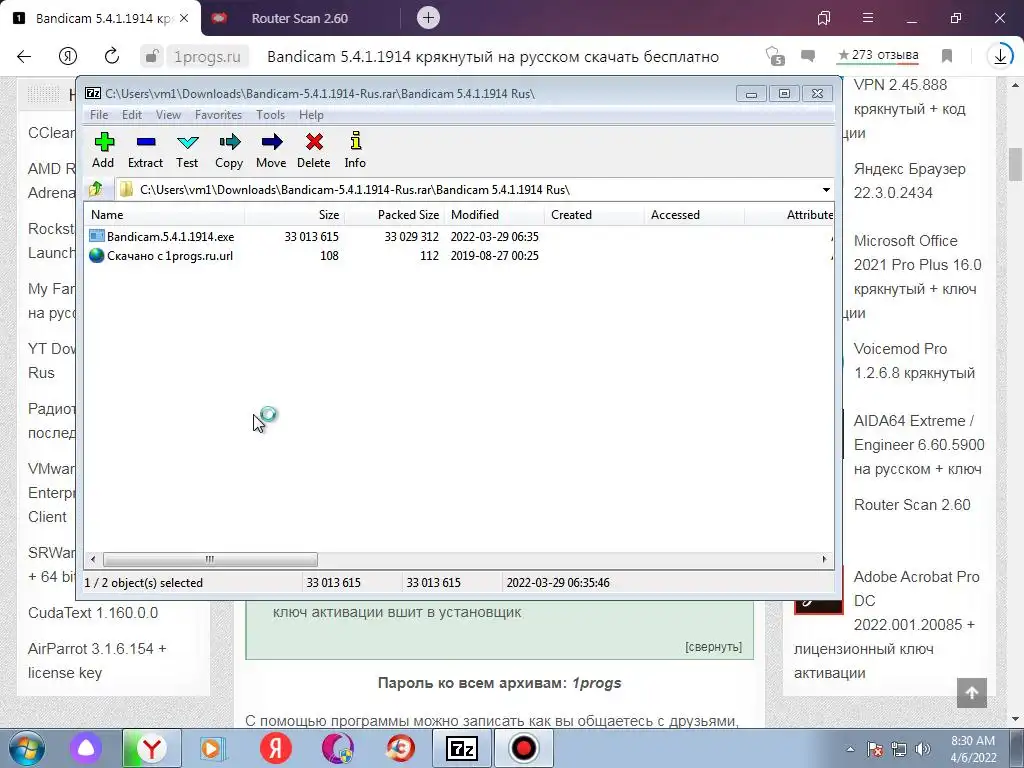The width and height of the screenshot is (1024, 768).
Task: Expand the 7-Zip address path dropdown
Action: (x=826, y=189)
